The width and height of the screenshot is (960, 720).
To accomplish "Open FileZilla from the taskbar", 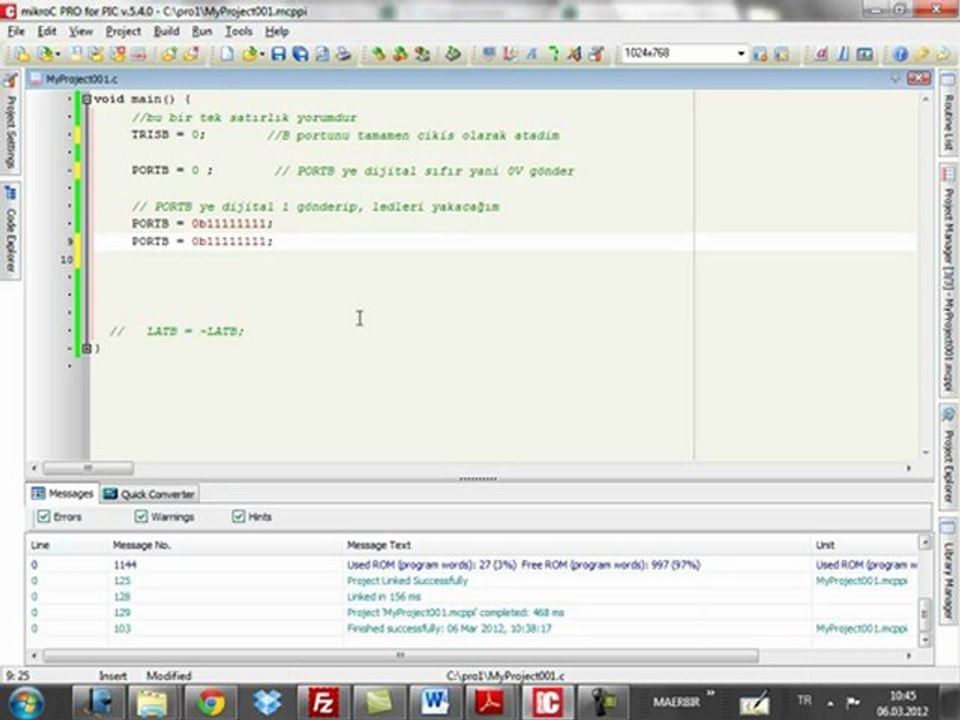I will [x=322, y=703].
